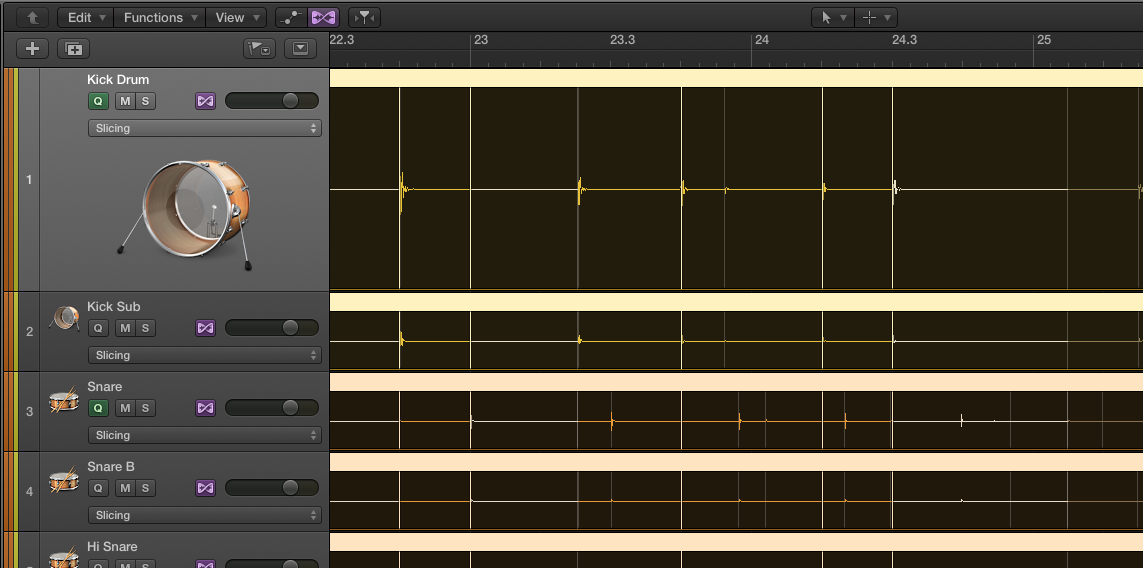Select the Snare B track name
The height and width of the screenshot is (568, 1143).
111,467
